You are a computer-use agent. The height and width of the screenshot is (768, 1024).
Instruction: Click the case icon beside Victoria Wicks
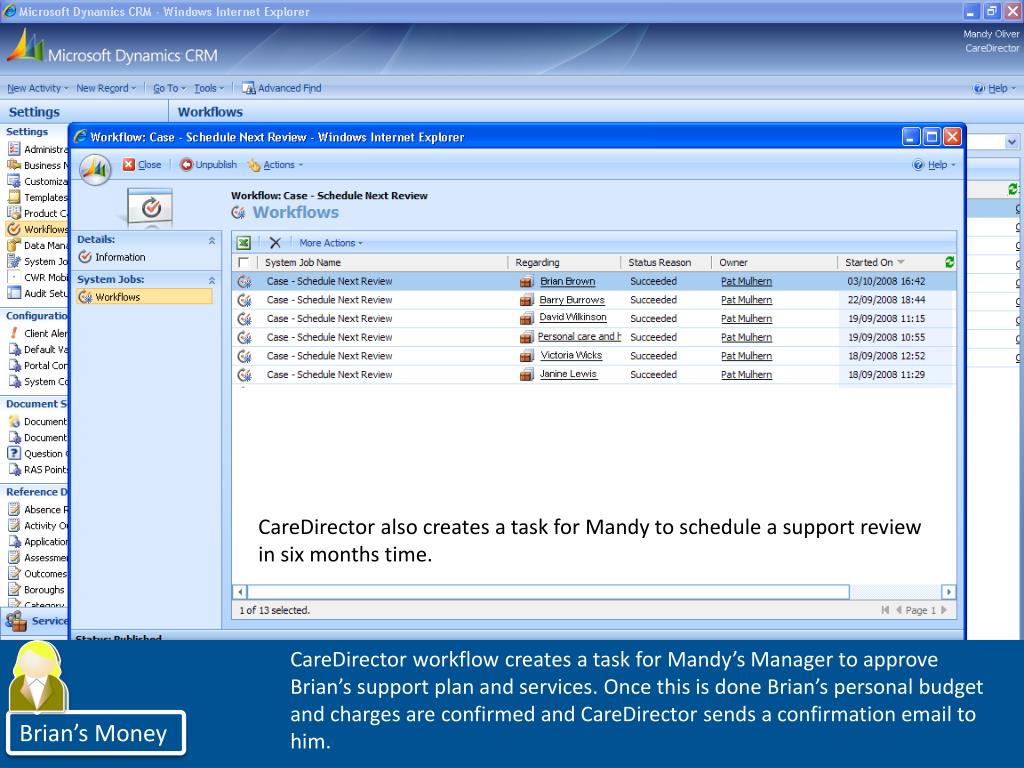click(526, 356)
